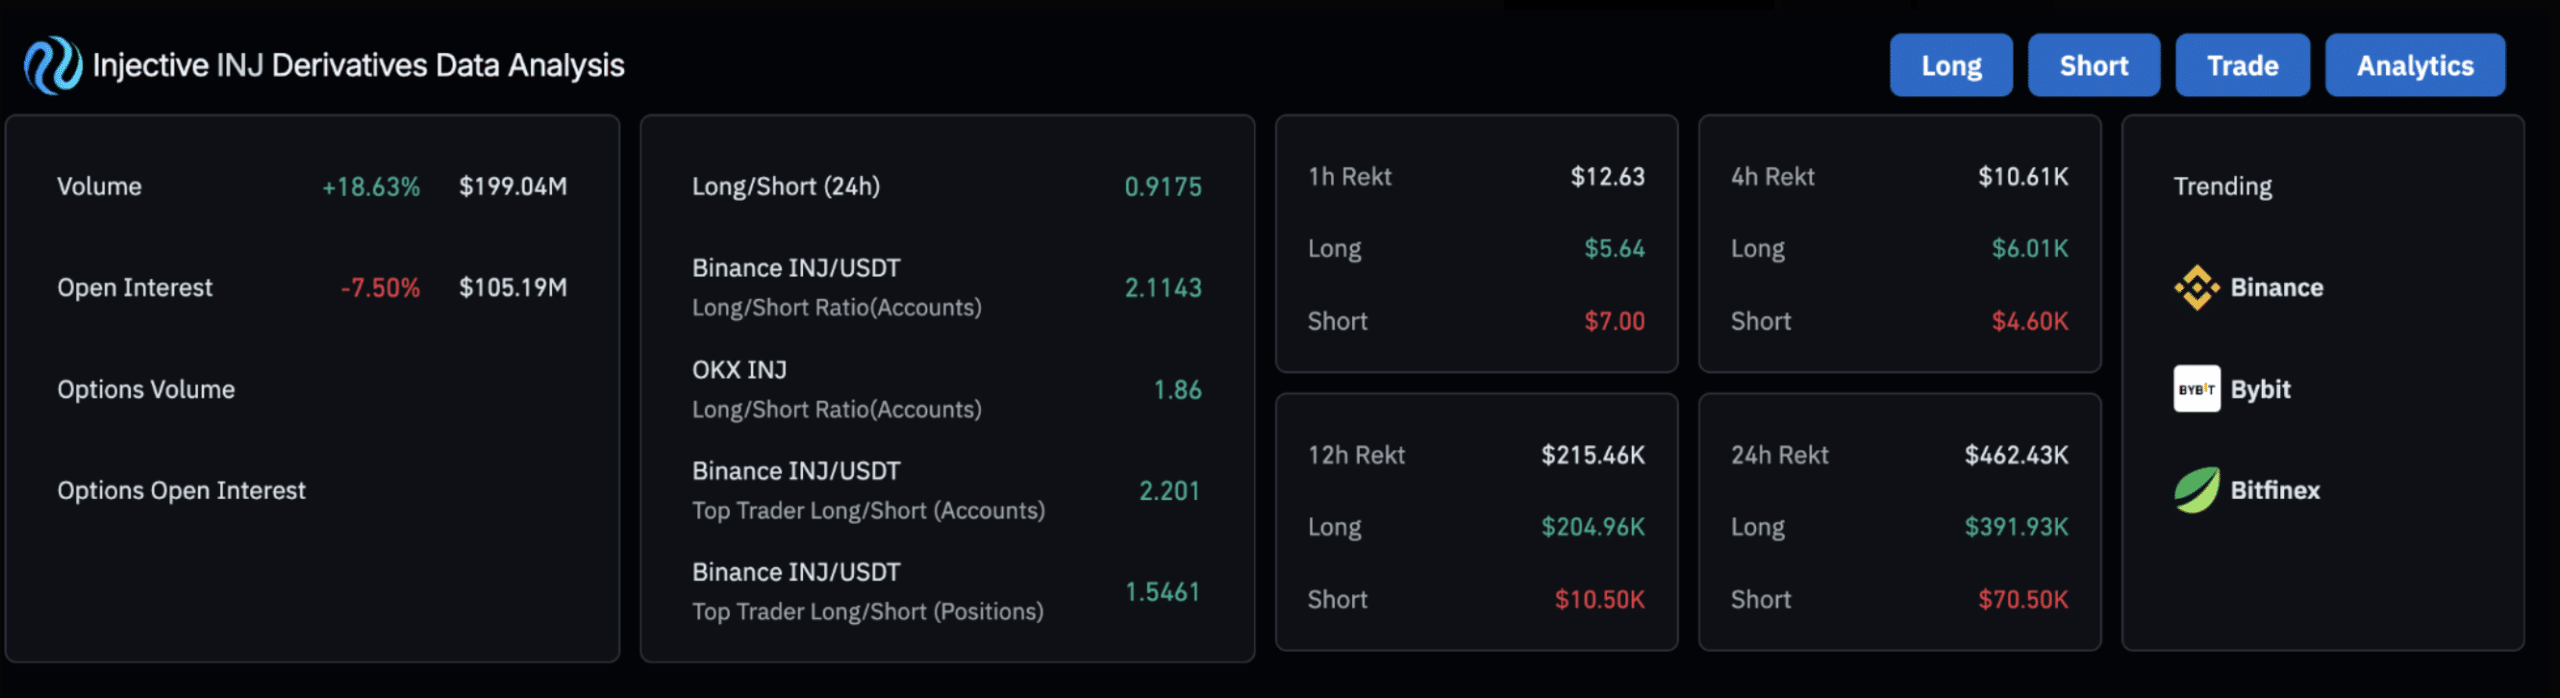Click the Bybit logo icon
This screenshot has width=2560, height=698.
(2196, 389)
